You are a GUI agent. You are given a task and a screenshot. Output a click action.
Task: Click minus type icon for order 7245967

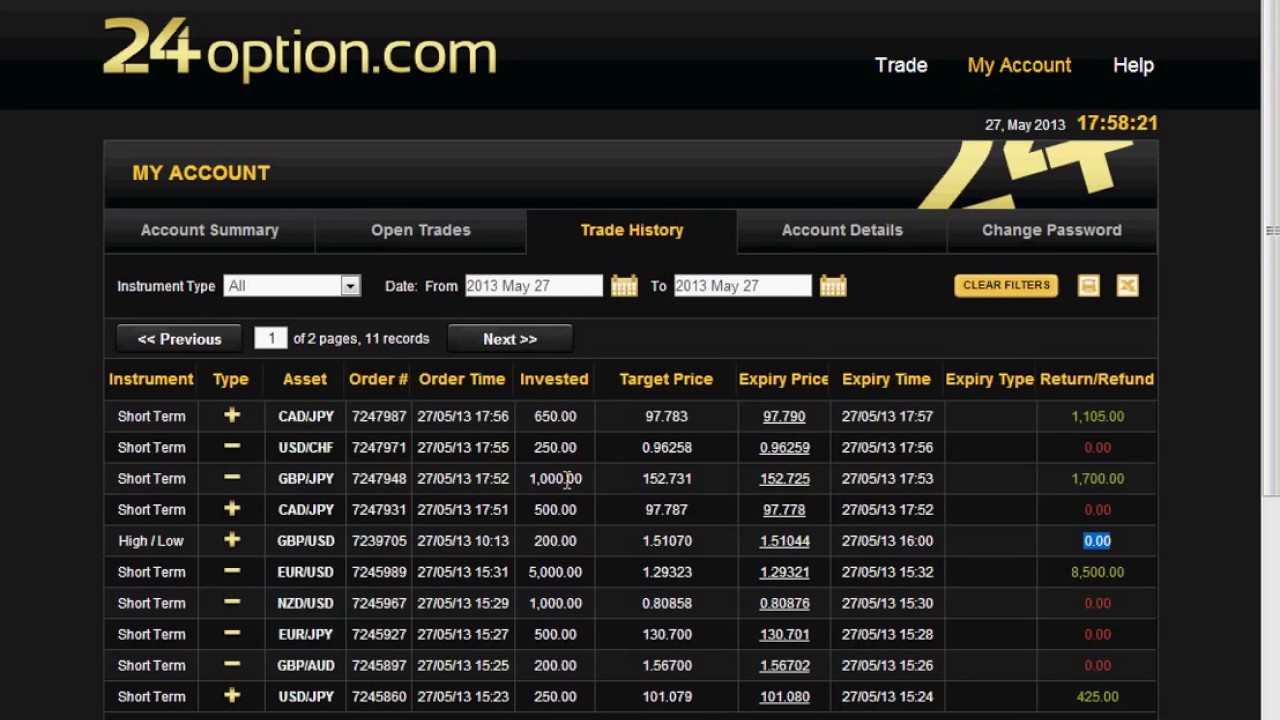(x=232, y=602)
